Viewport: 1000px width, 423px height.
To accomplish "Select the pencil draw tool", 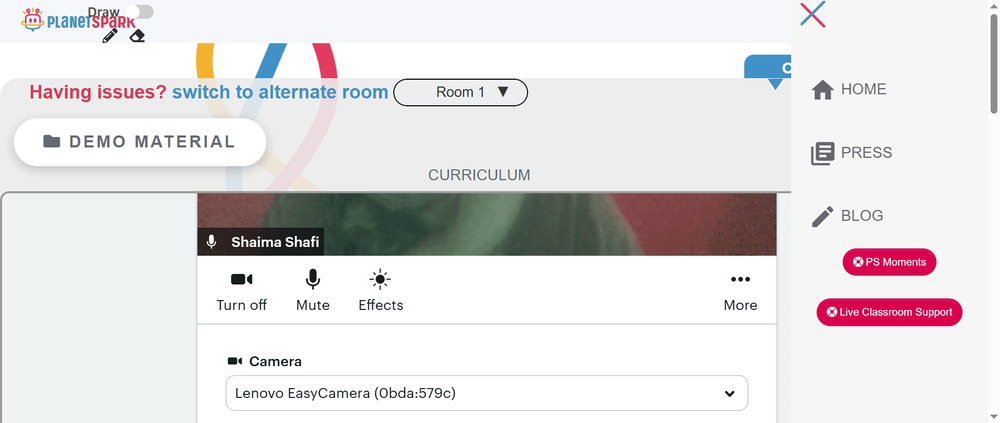I will click(x=110, y=36).
